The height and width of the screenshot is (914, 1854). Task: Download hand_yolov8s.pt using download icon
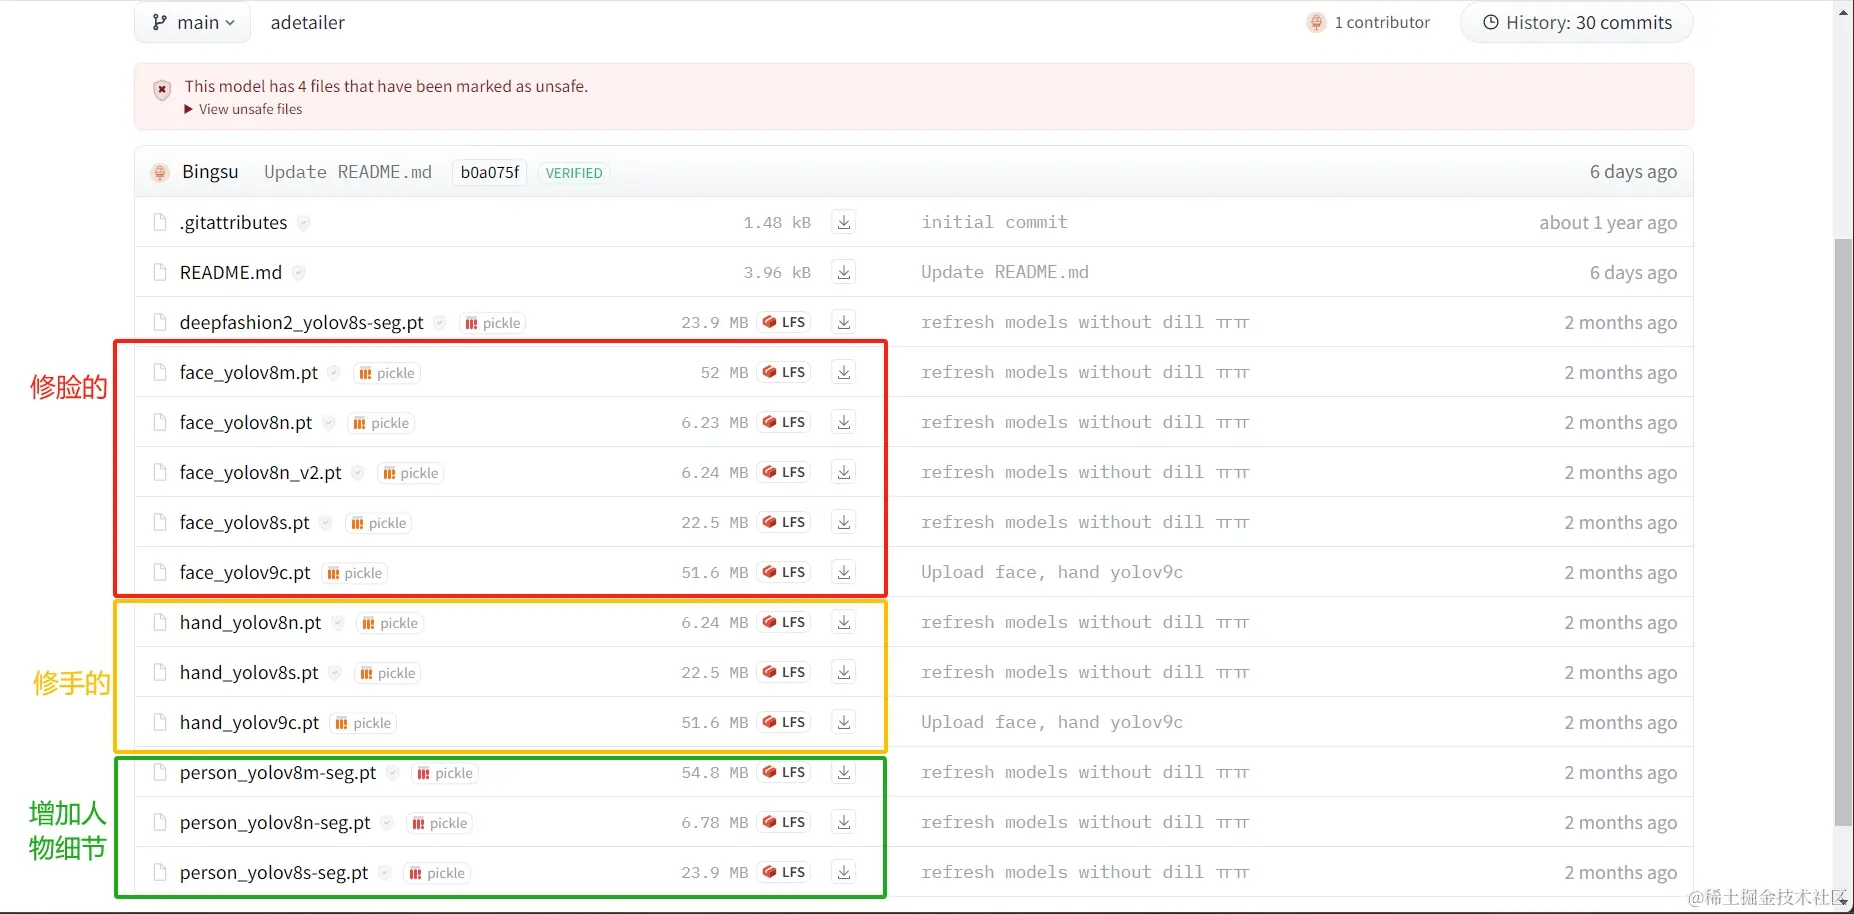[844, 672]
